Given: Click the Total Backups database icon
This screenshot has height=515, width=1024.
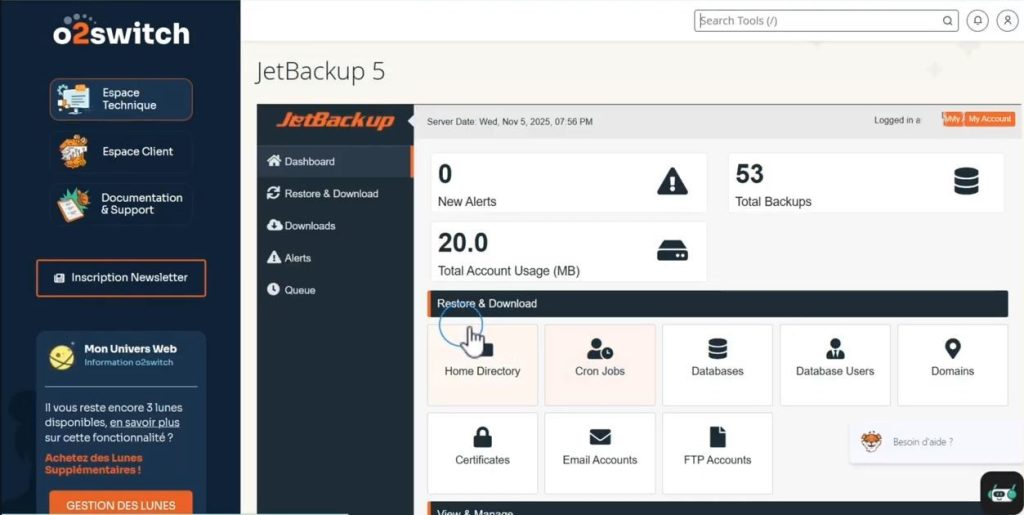Looking at the screenshot, I should click(966, 181).
